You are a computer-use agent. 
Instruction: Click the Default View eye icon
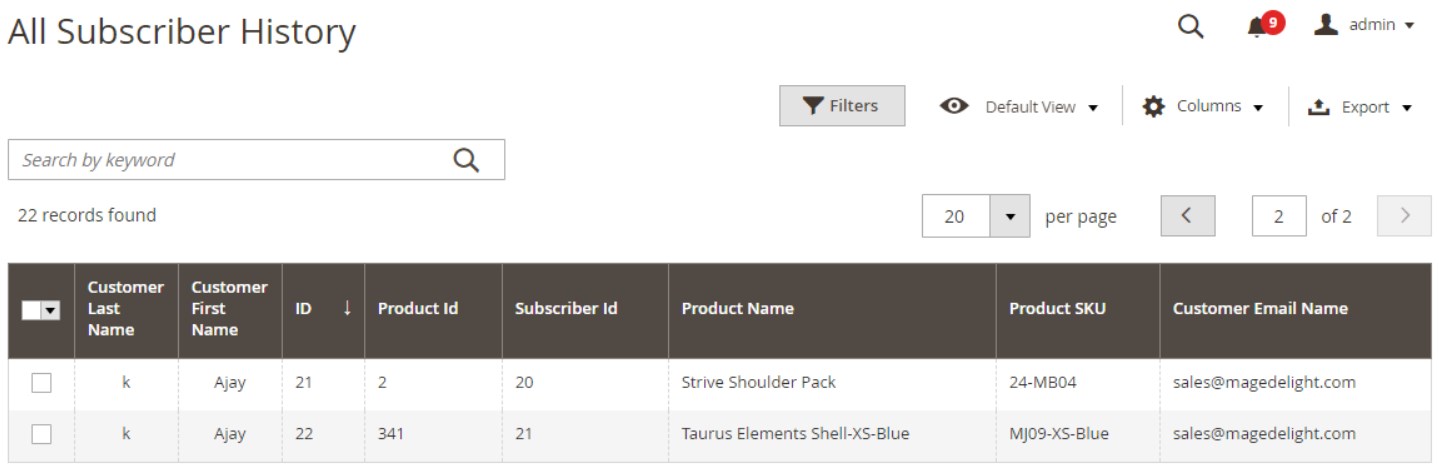(x=954, y=106)
